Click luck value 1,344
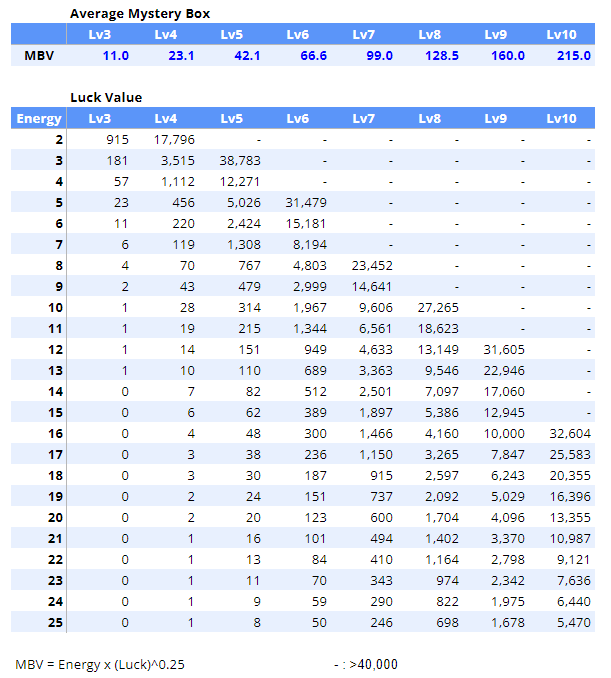The height and width of the screenshot is (678, 611). coord(310,329)
